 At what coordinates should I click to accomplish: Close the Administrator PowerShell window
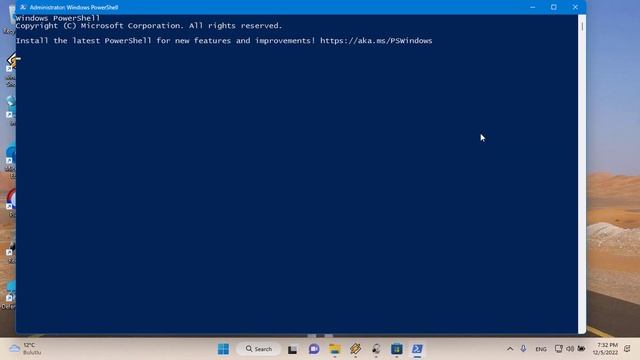tap(576, 7)
